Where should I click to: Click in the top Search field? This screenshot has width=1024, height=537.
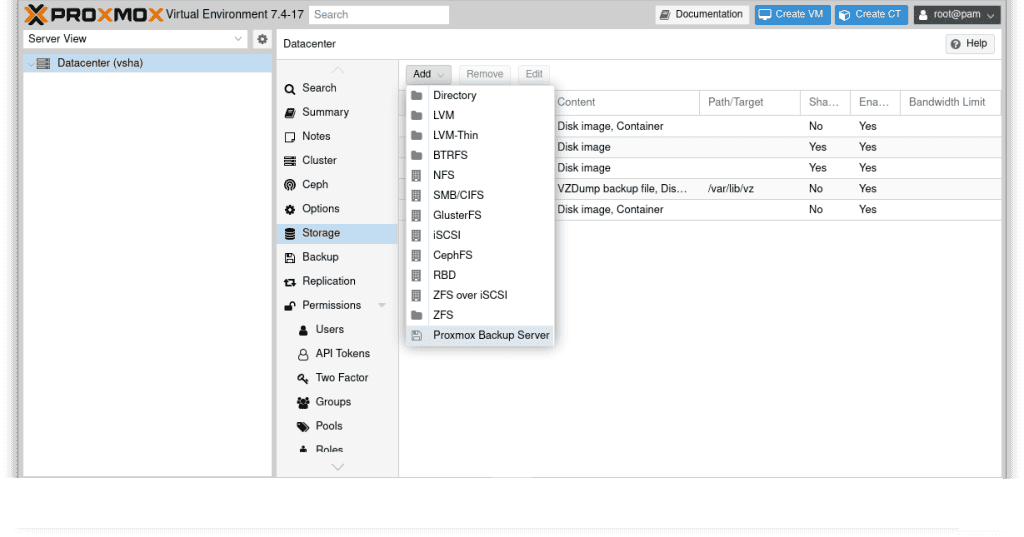pos(378,15)
